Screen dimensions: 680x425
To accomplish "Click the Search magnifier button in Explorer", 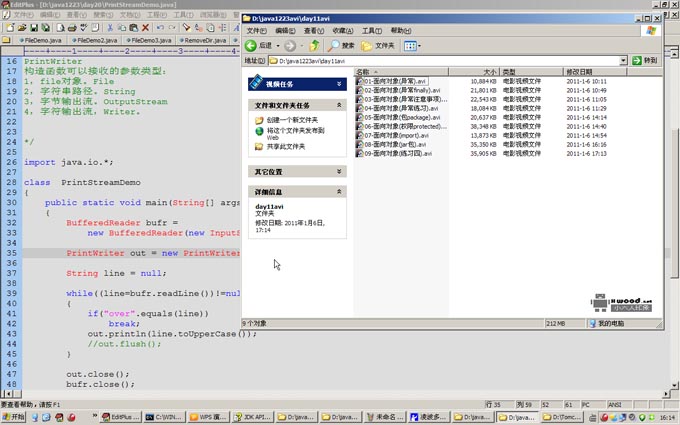I will pos(341,46).
